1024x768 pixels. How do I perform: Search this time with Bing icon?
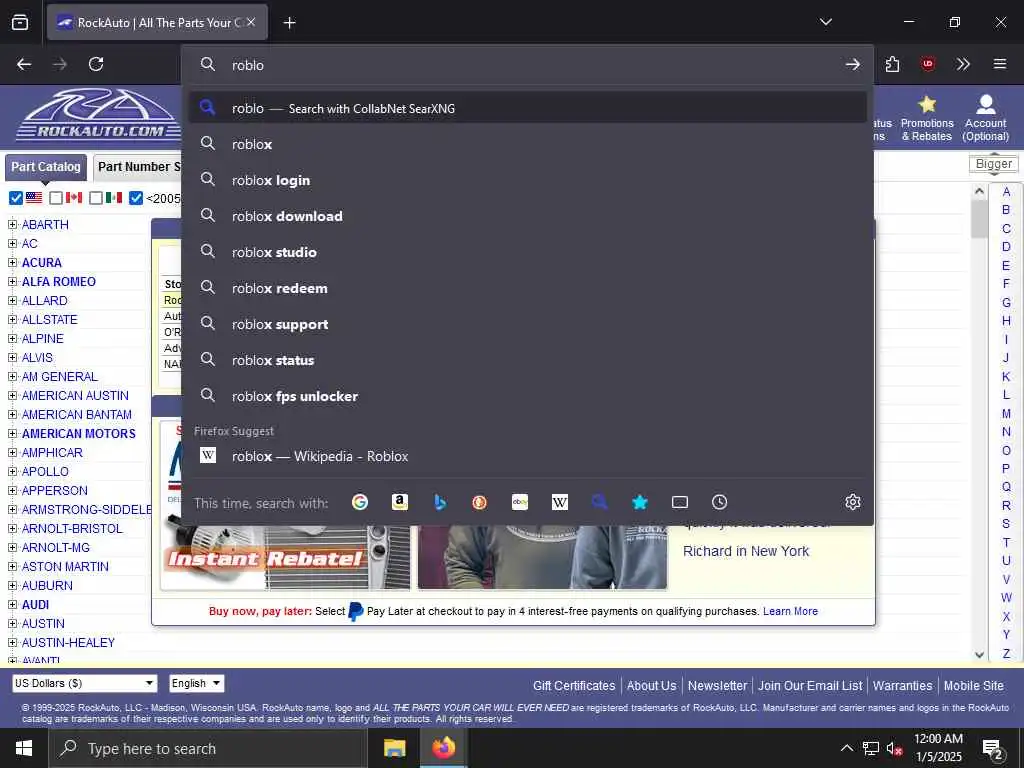[440, 502]
